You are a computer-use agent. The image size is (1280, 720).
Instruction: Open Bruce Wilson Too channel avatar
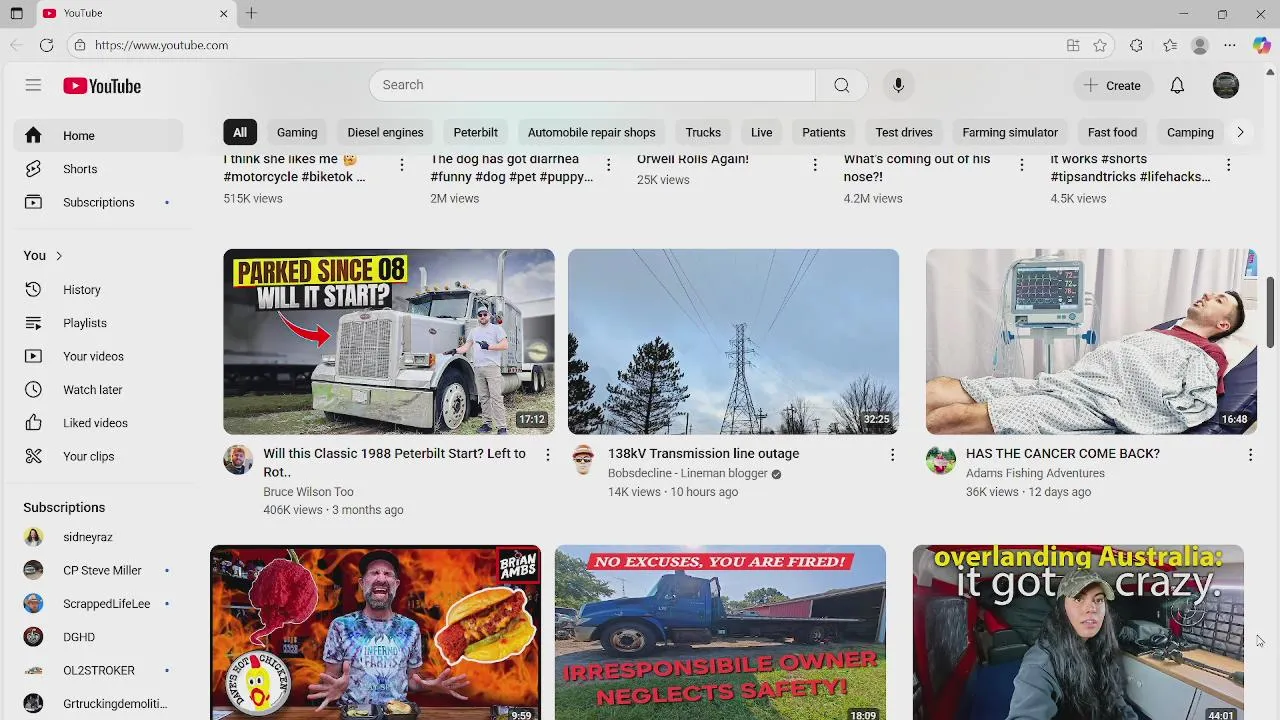[x=238, y=459]
